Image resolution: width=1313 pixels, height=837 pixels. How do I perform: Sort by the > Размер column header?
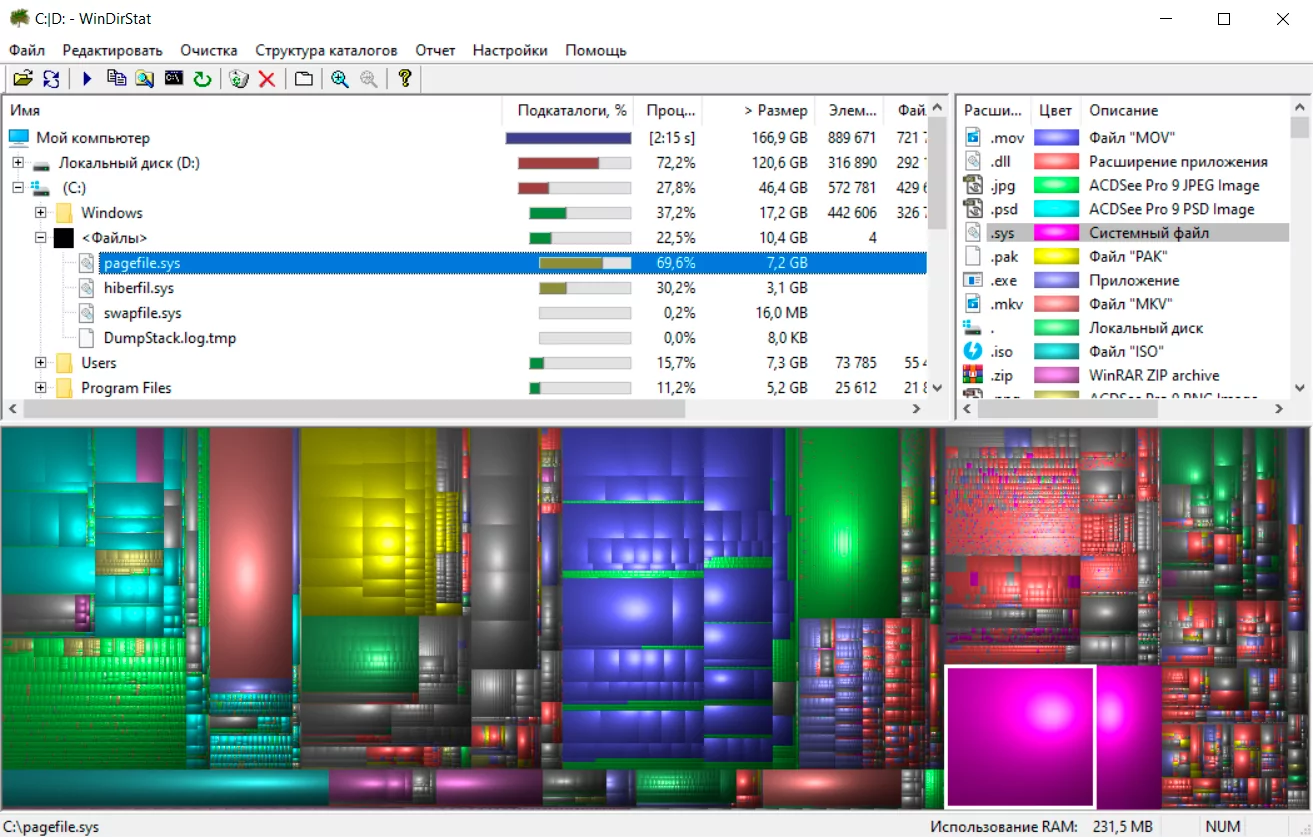759,110
